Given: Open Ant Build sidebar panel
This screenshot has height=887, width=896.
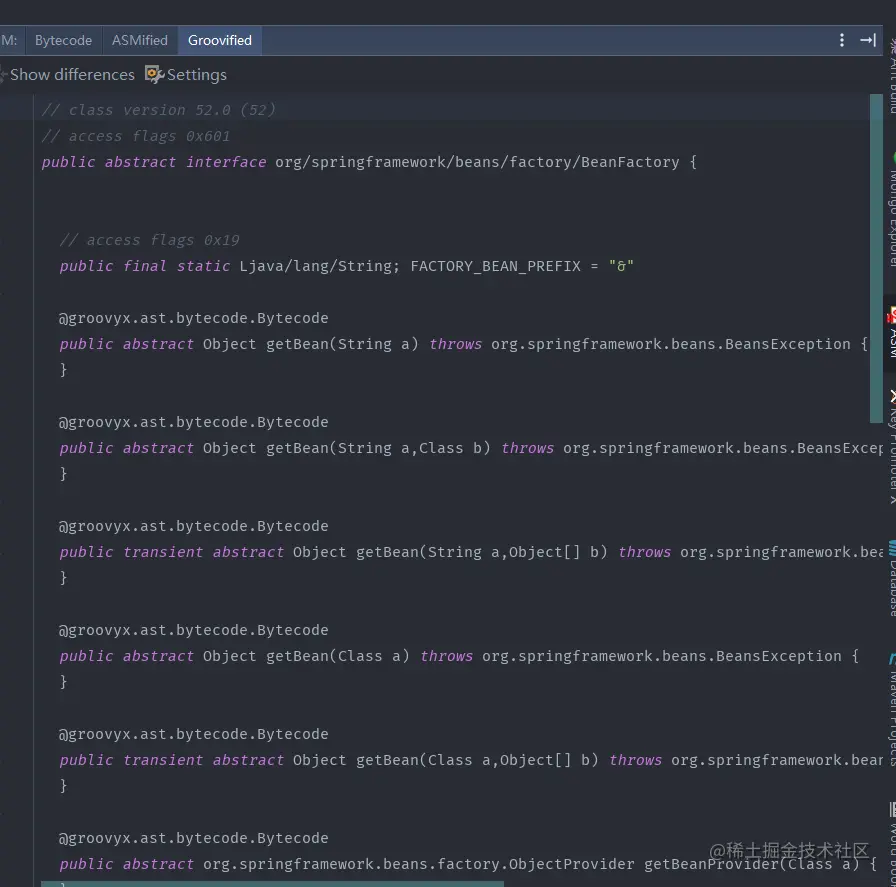Looking at the screenshot, I should 891,75.
